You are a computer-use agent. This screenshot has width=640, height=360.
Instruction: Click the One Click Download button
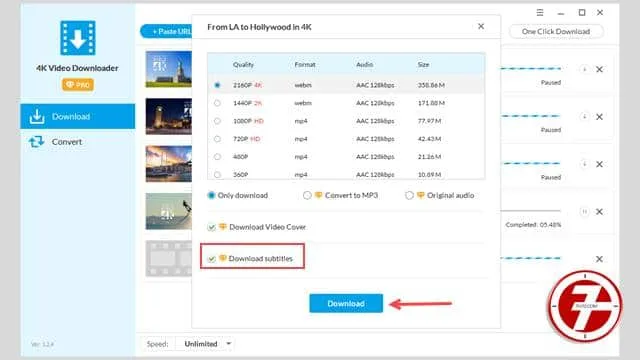click(x=556, y=31)
